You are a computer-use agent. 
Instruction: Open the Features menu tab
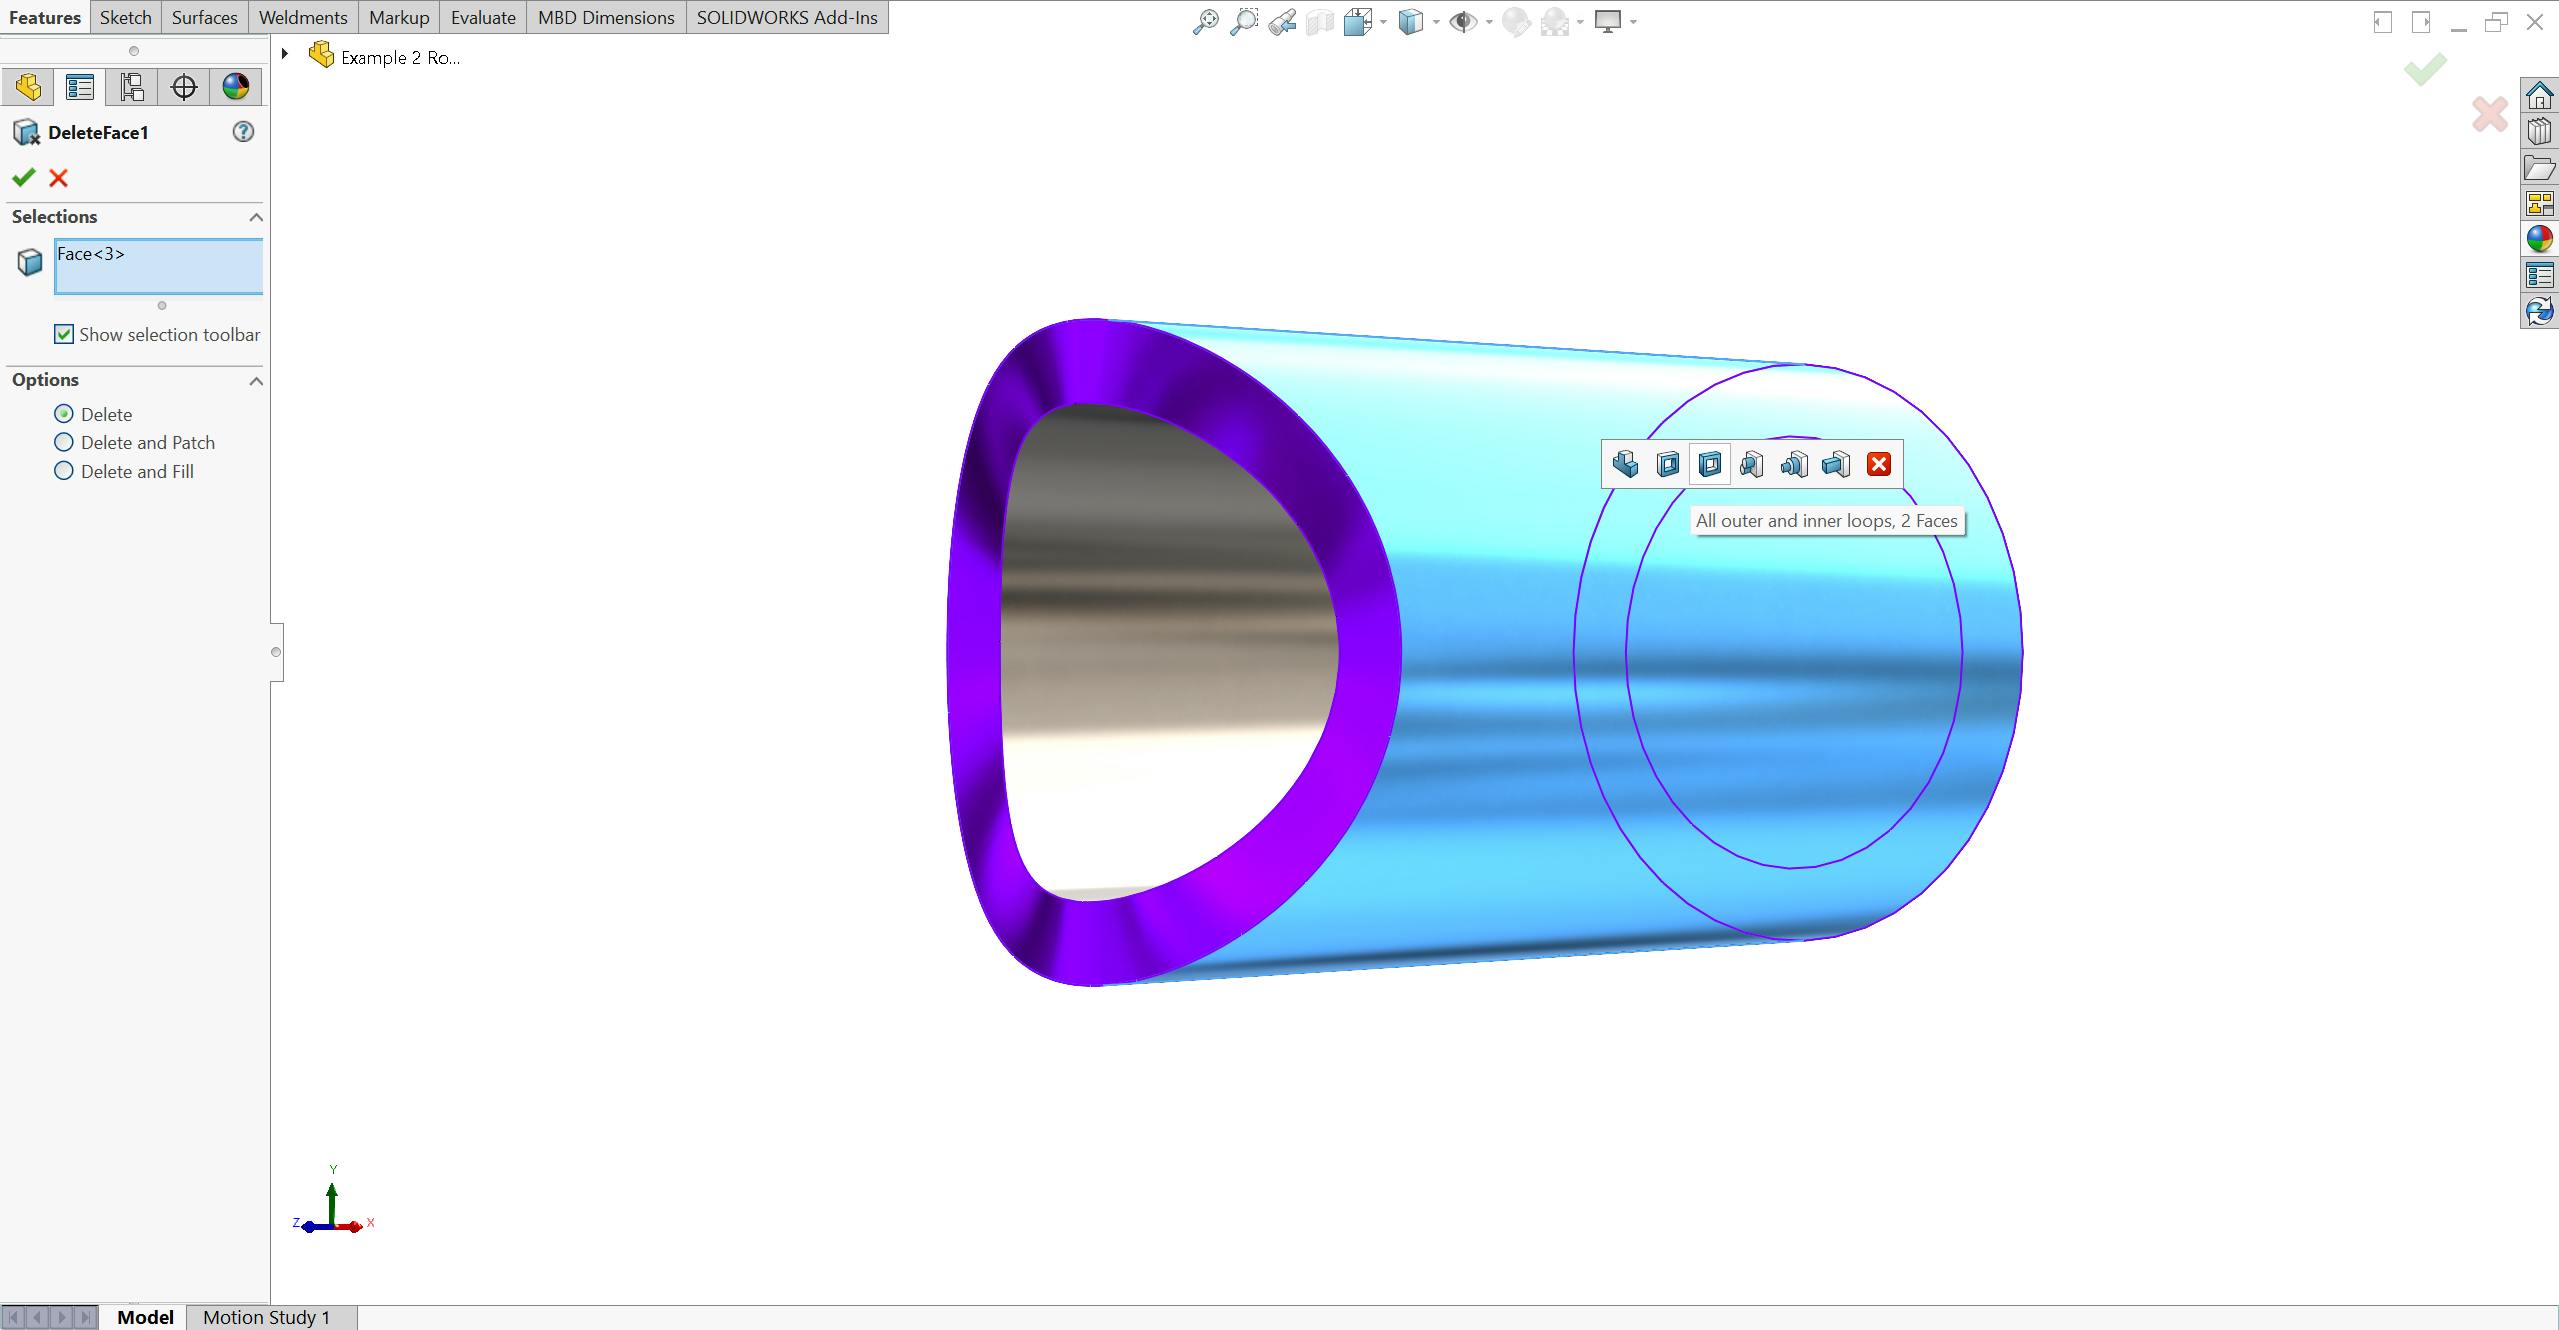(x=44, y=15)
